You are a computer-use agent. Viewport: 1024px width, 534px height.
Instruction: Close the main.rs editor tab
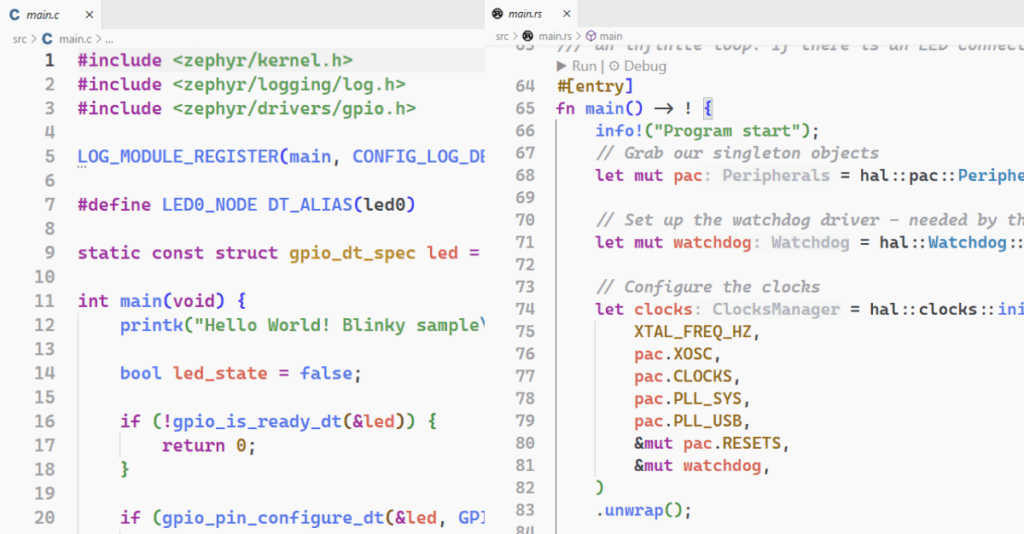tap(568, 14)
